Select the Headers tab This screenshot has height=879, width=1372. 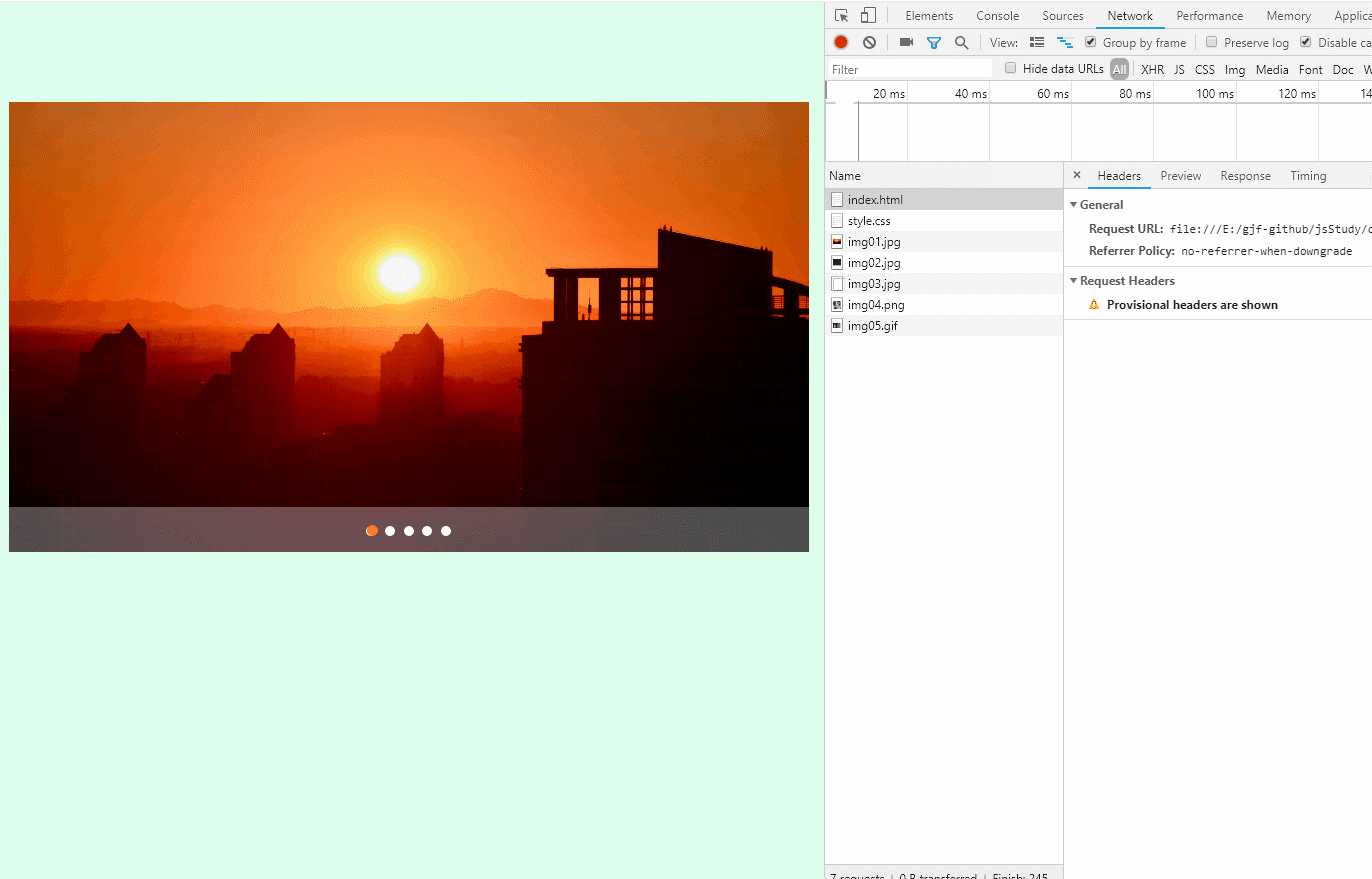pyautogui.click(x=1119, y=176)
